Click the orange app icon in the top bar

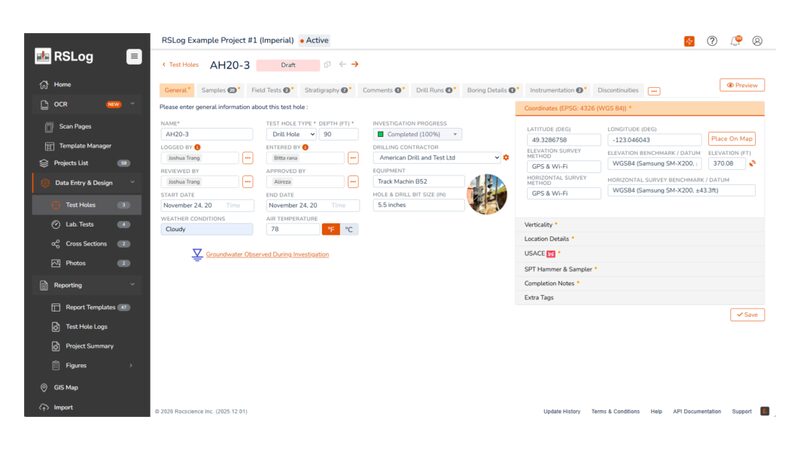point(689,41)
